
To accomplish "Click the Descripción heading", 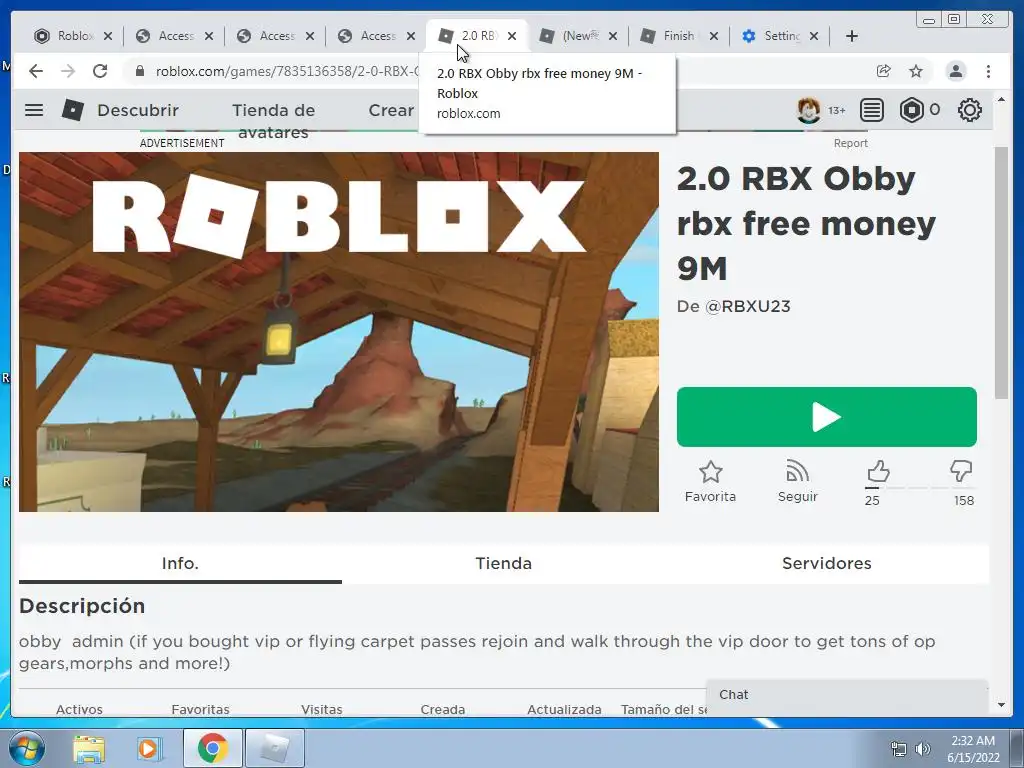I will (x=82, y=606).
